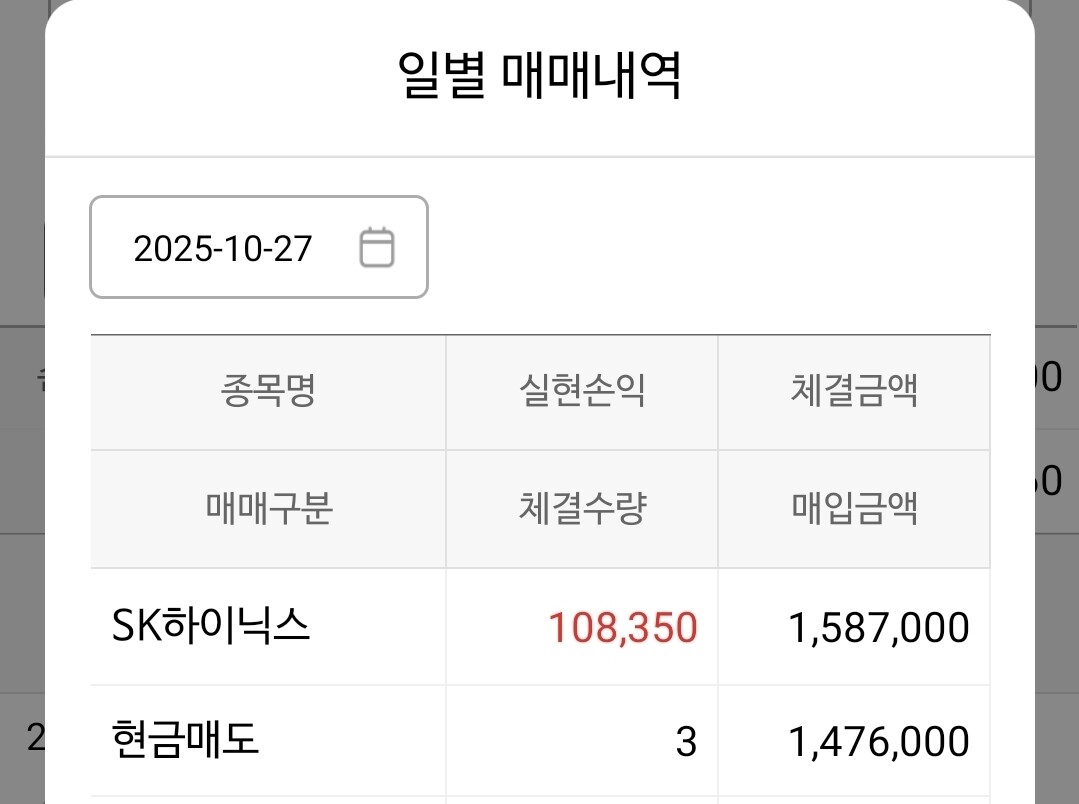Tap the dimmed area above the dialog

tap(20, 8)
